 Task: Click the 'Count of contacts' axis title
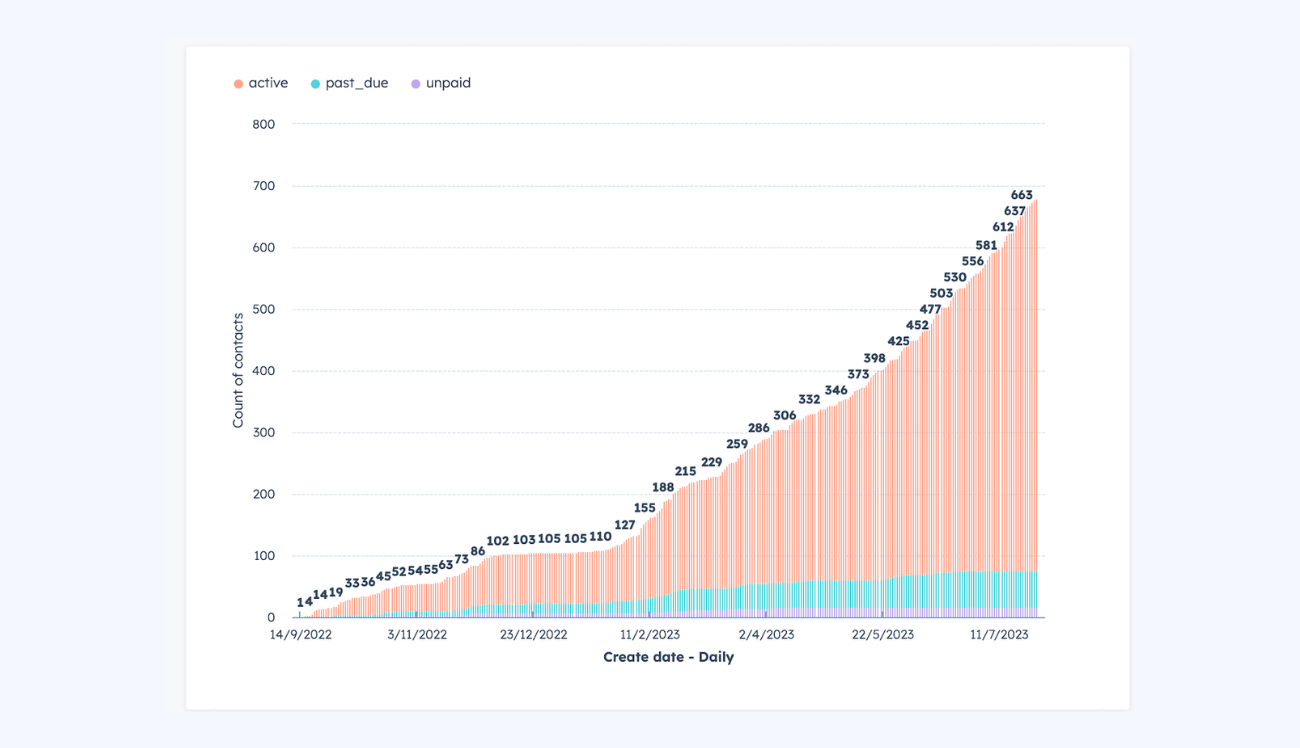238,371
